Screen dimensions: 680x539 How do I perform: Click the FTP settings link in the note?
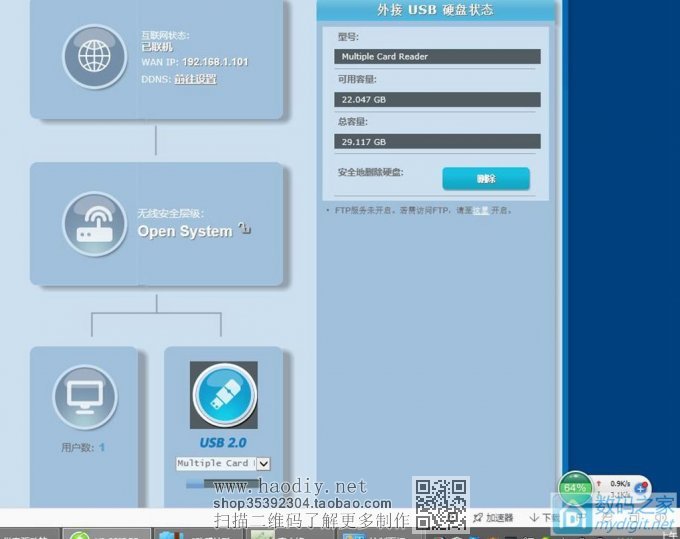click(x=480, y=210)
